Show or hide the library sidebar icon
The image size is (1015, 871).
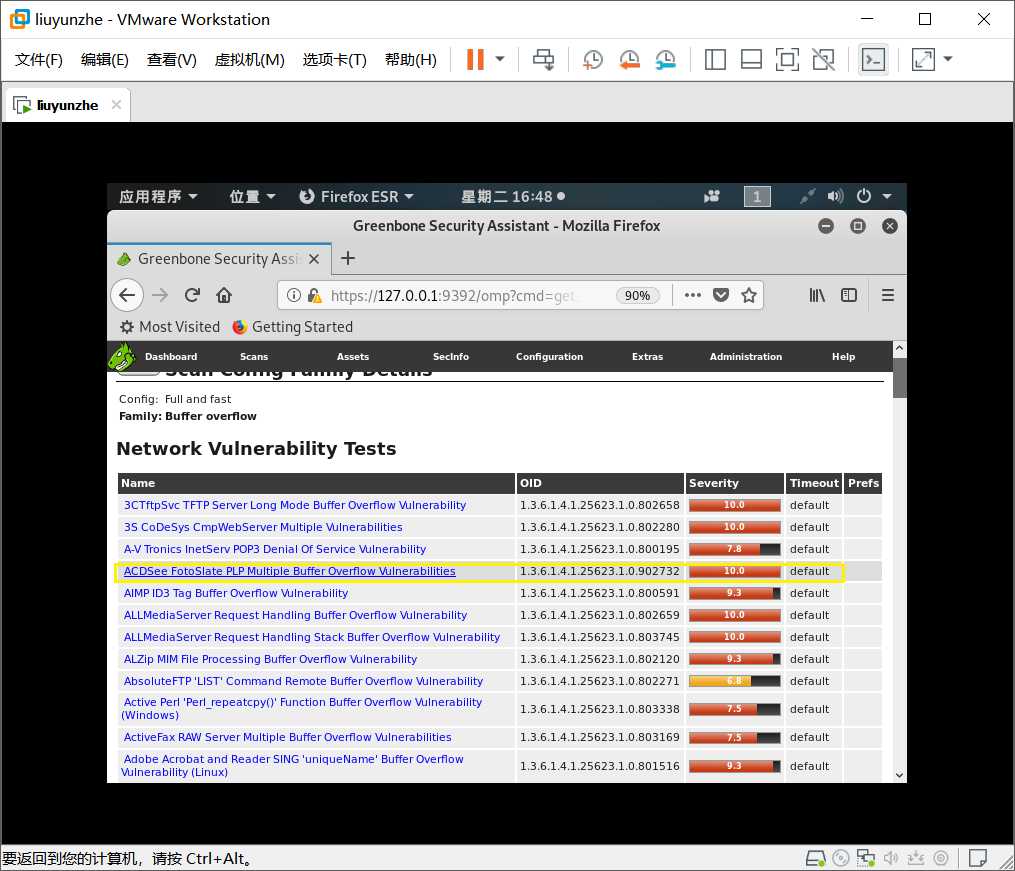click(x=715, y=60)
